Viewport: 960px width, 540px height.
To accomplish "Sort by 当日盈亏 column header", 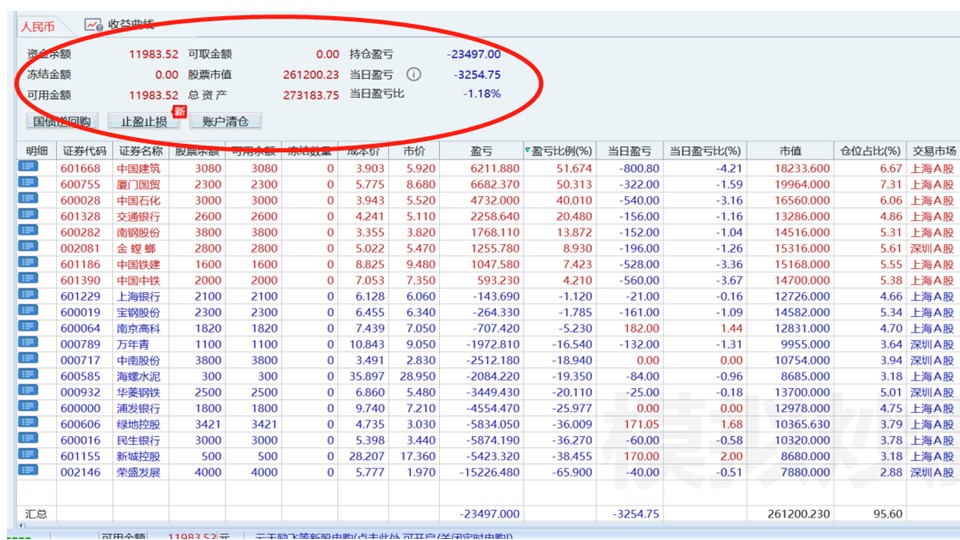I will (629, 151).
